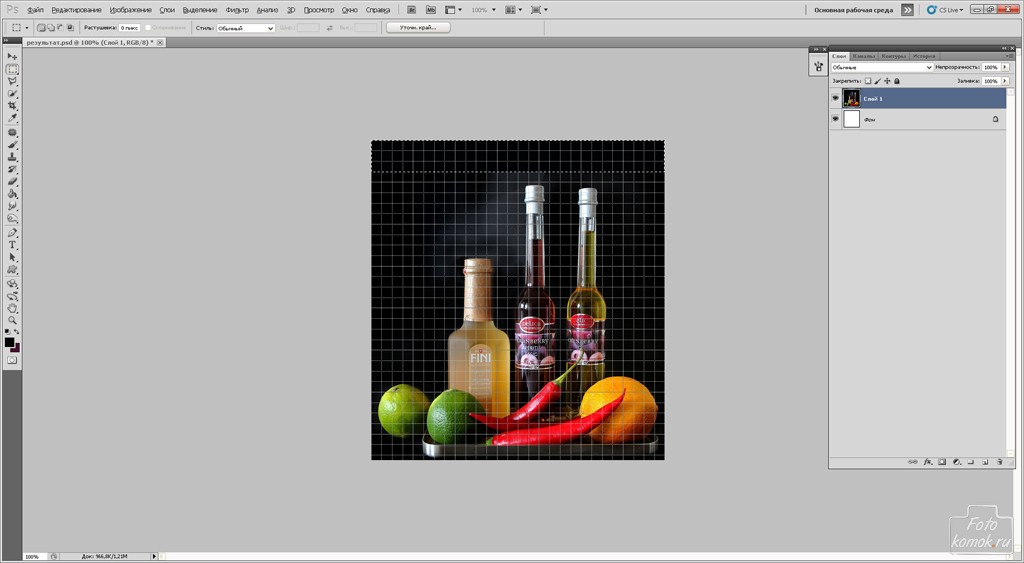The image size is (1024, 563).
Task: Hide layer Слой 1 with eye icon
Action: pos(836,98)
